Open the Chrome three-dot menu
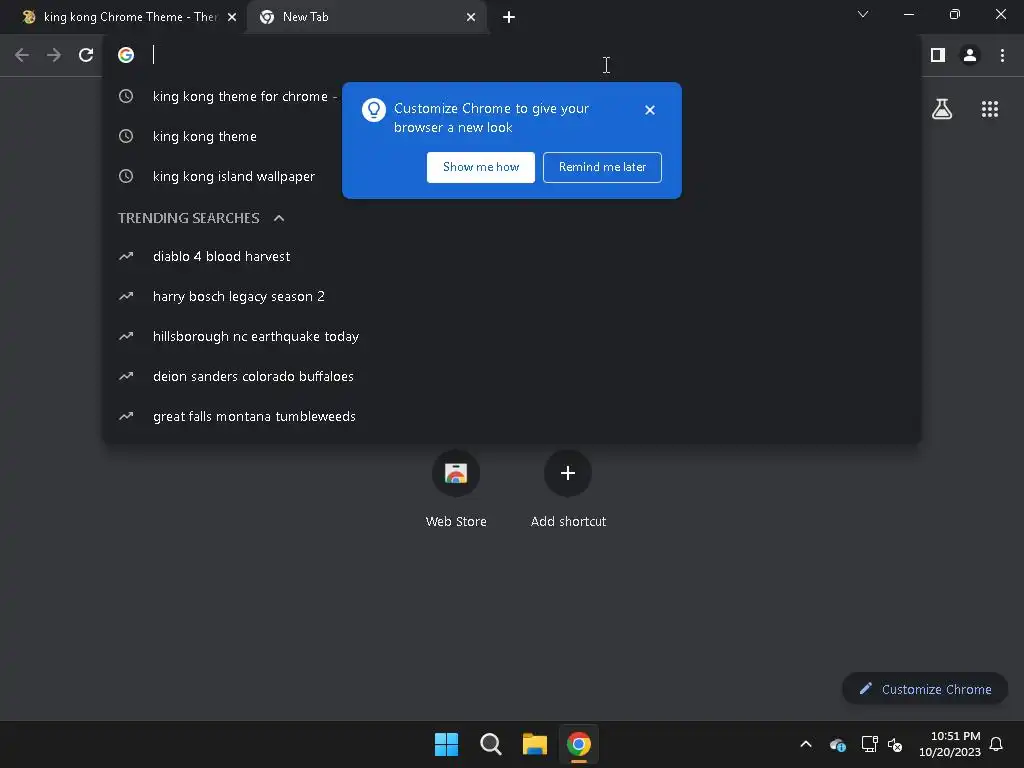This screenshot has width=1024, height=768. [x=1002, y=55]
